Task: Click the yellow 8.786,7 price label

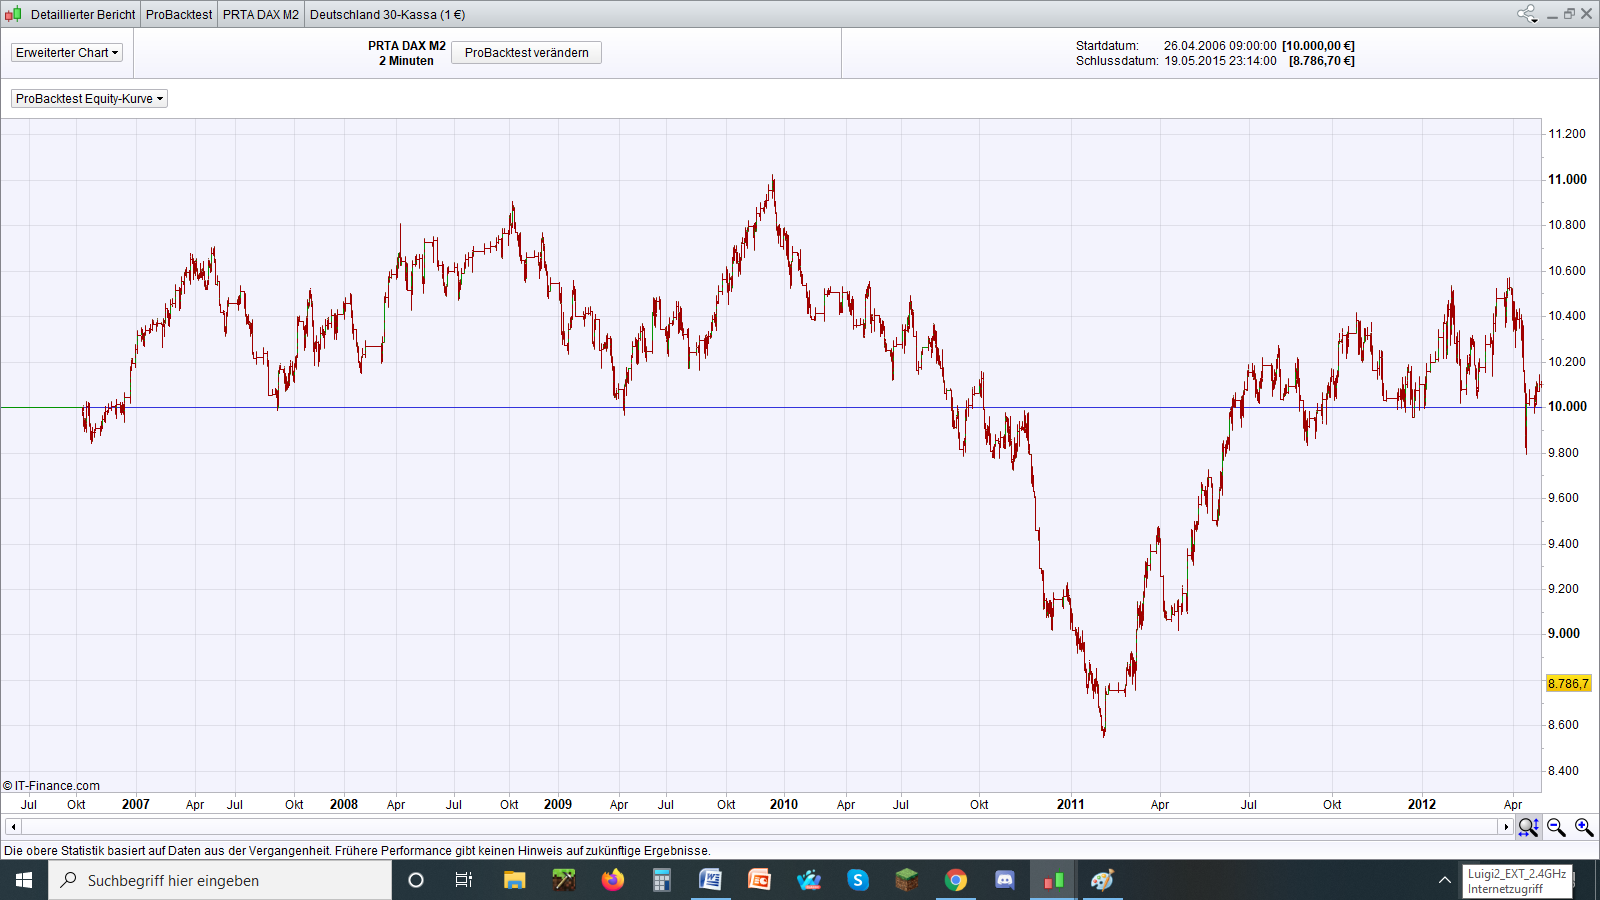Action: click(1568, 684)
